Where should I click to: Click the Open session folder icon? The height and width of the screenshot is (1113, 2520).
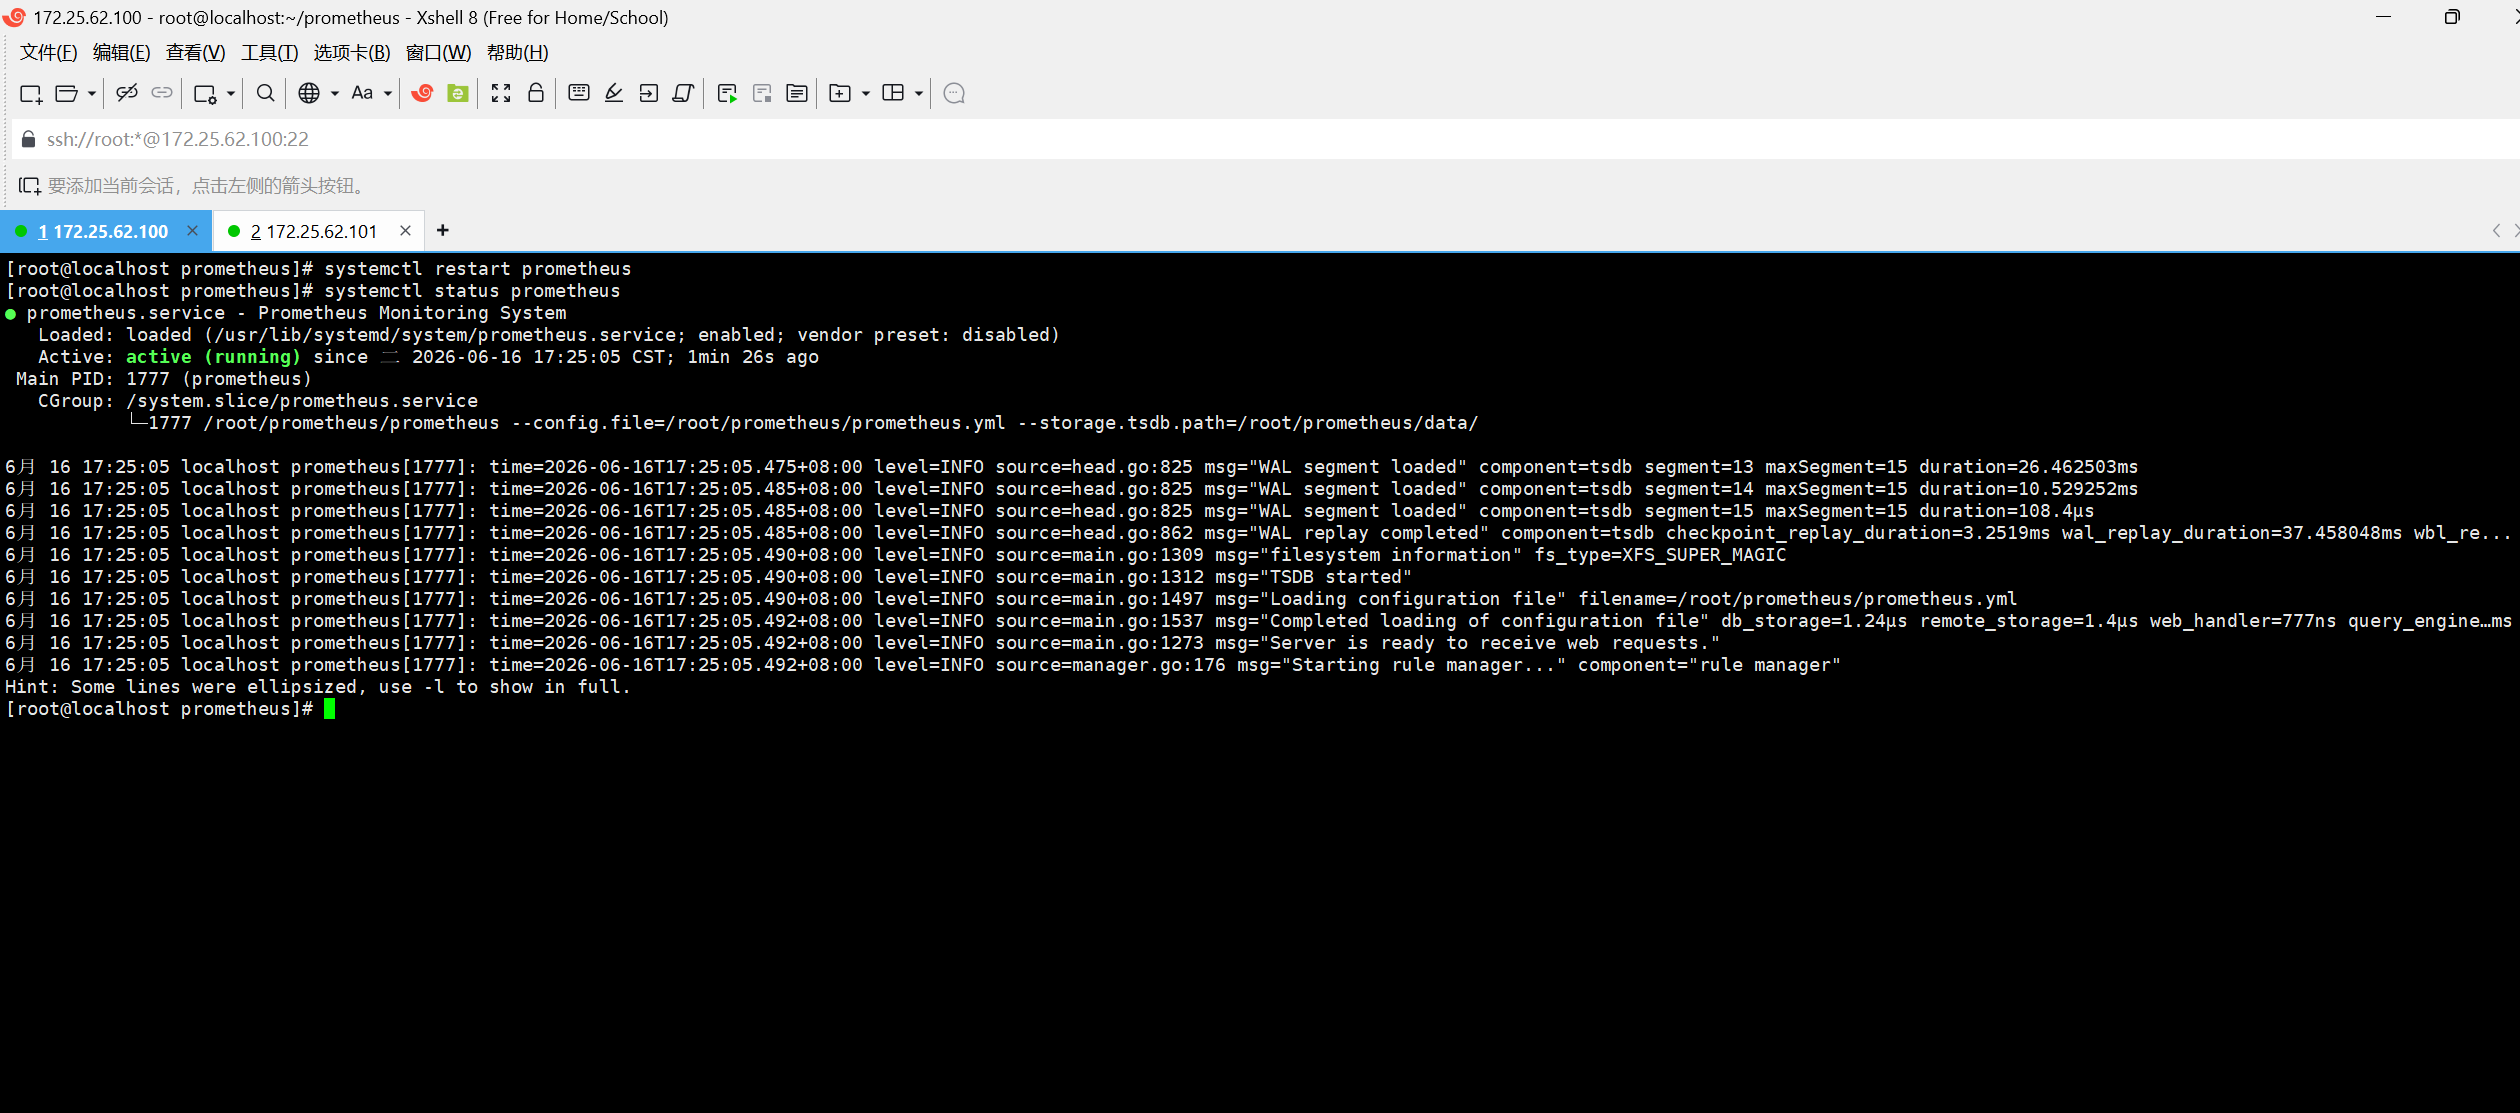pos(66,94)
